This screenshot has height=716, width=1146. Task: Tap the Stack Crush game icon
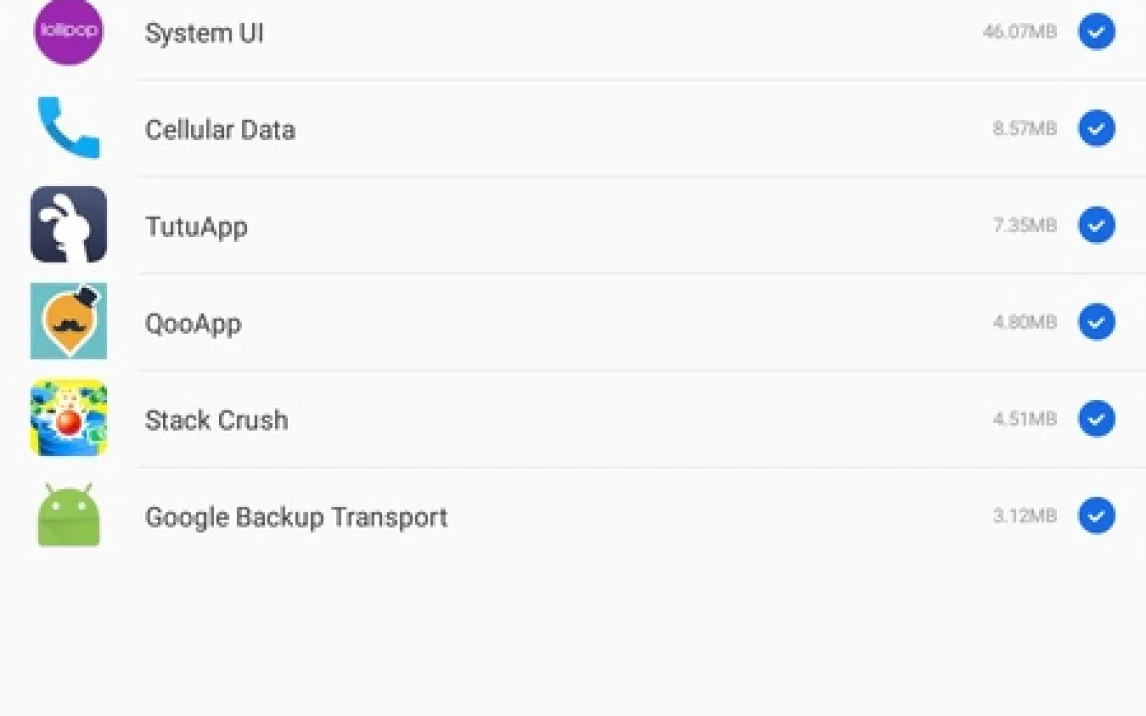(68, 418)
